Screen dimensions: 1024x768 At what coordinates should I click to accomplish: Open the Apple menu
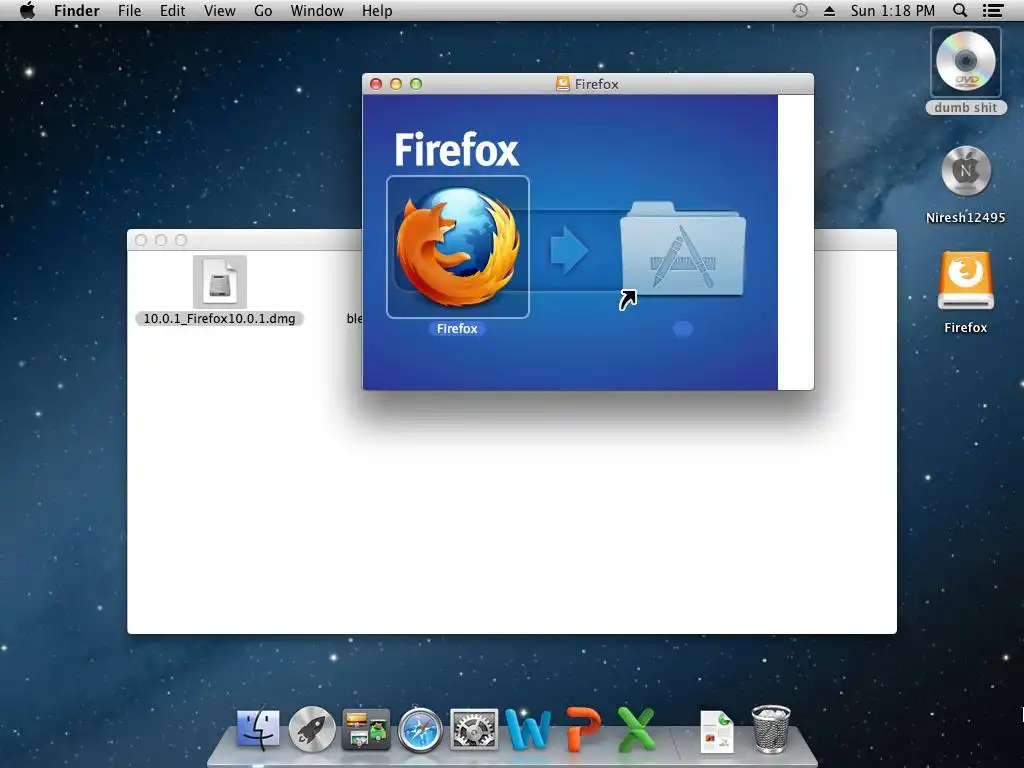pos(27,10)
